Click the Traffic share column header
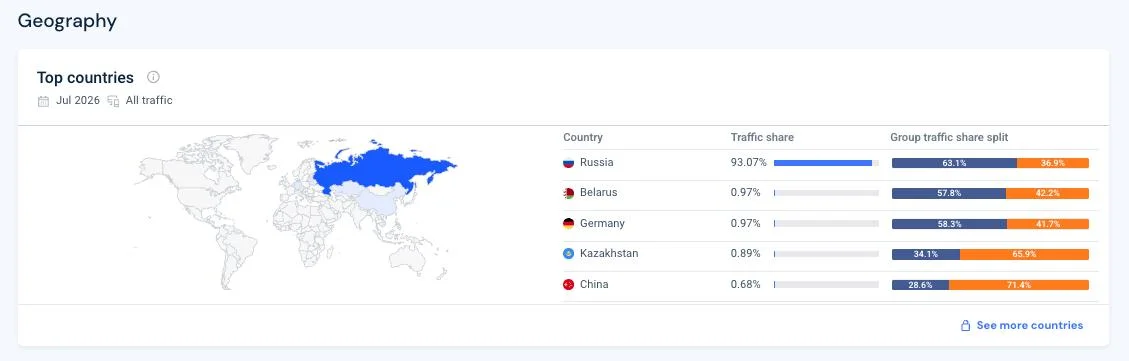Viewport: 1129px width, 361px height. [762, 137]
